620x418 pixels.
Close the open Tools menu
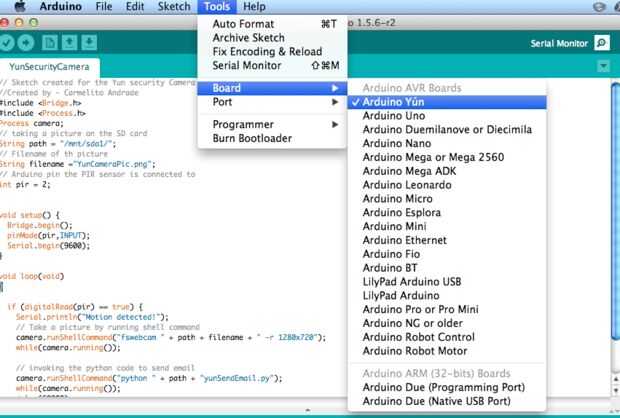217,7
